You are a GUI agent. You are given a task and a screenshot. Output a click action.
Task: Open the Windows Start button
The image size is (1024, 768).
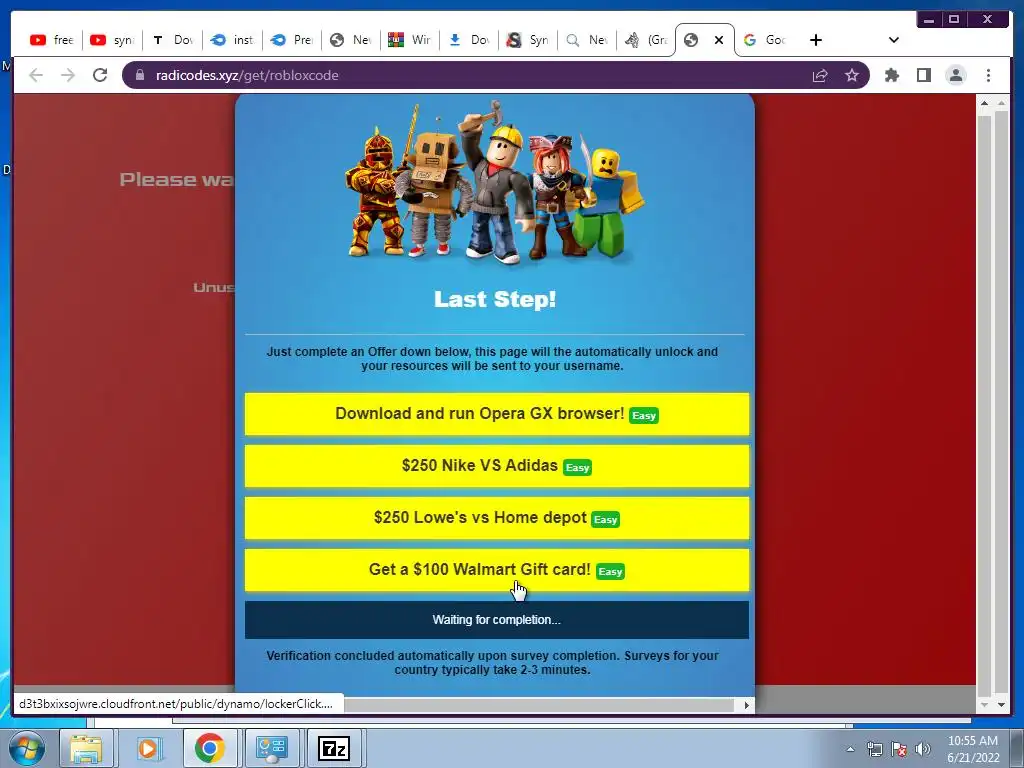[x=26, y=748]
